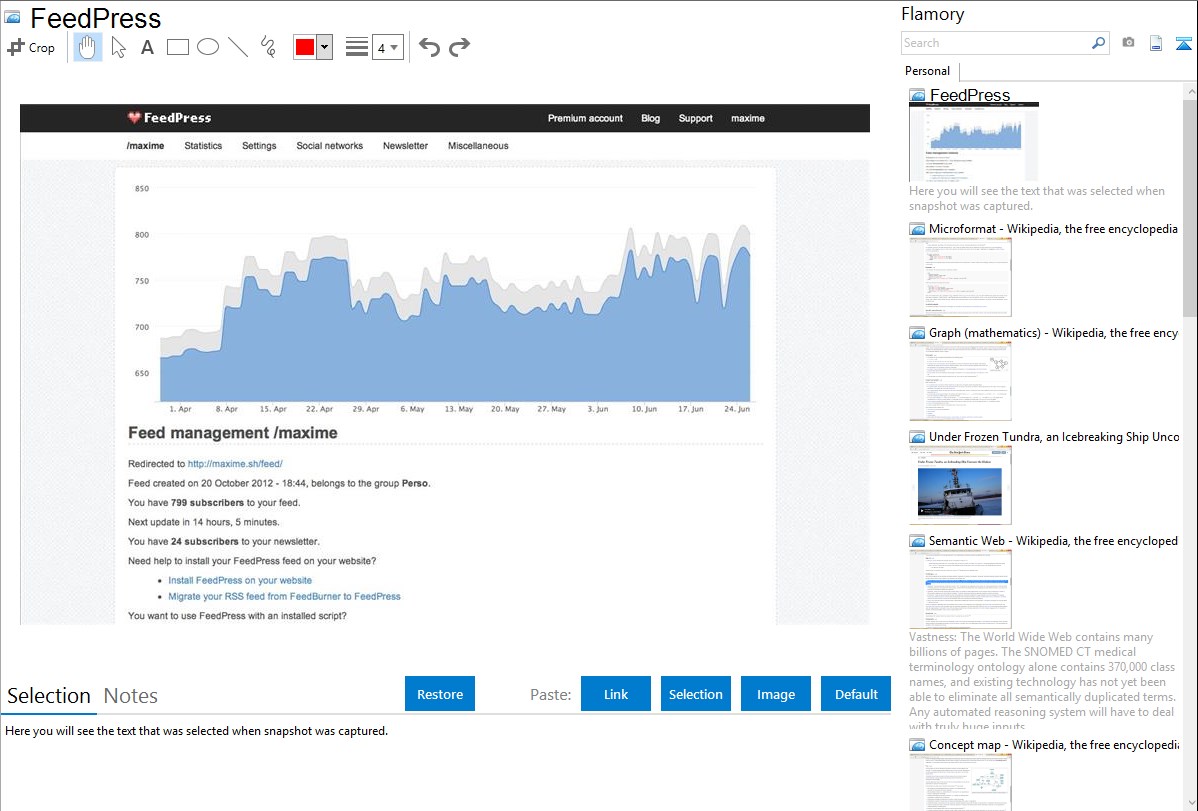Open the Under Frozen Tundra ship thumbnail
Image resolution: width=1198 pixels, height=811 pixels.
[960, 485]
